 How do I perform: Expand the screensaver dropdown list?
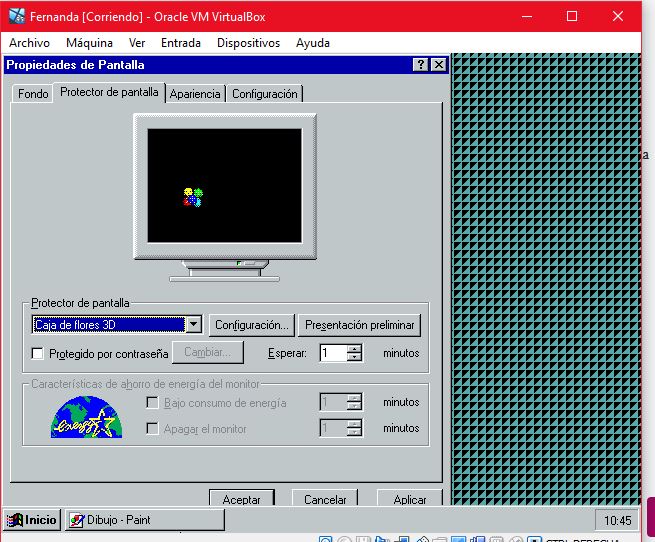point(194,325)
